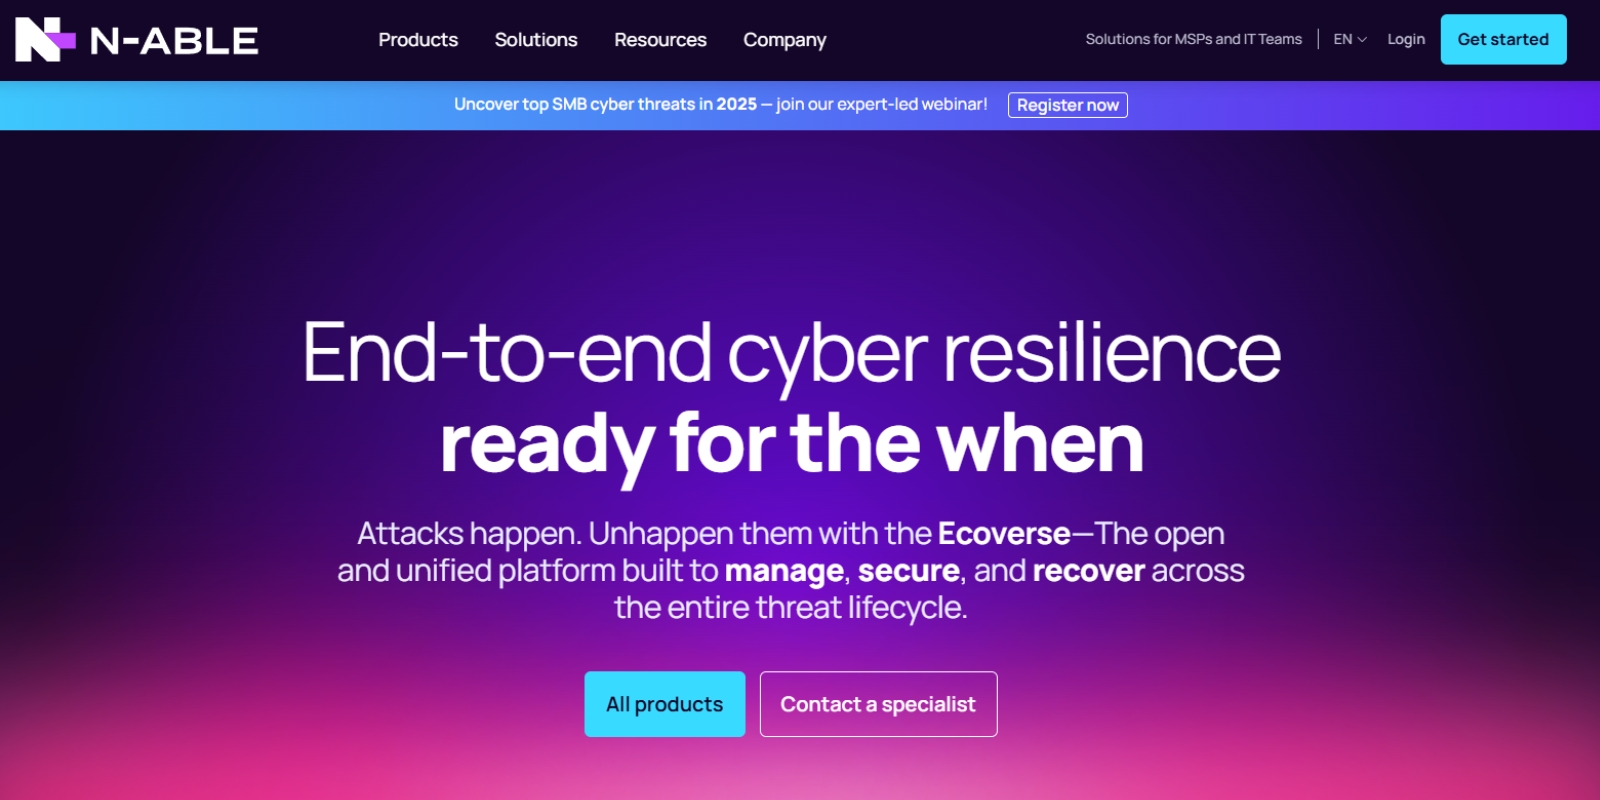This screenshot has height=800, width=1600.
Task: Click the End-to-end cyber resilience headline
Action: click(x=791, y=353)
